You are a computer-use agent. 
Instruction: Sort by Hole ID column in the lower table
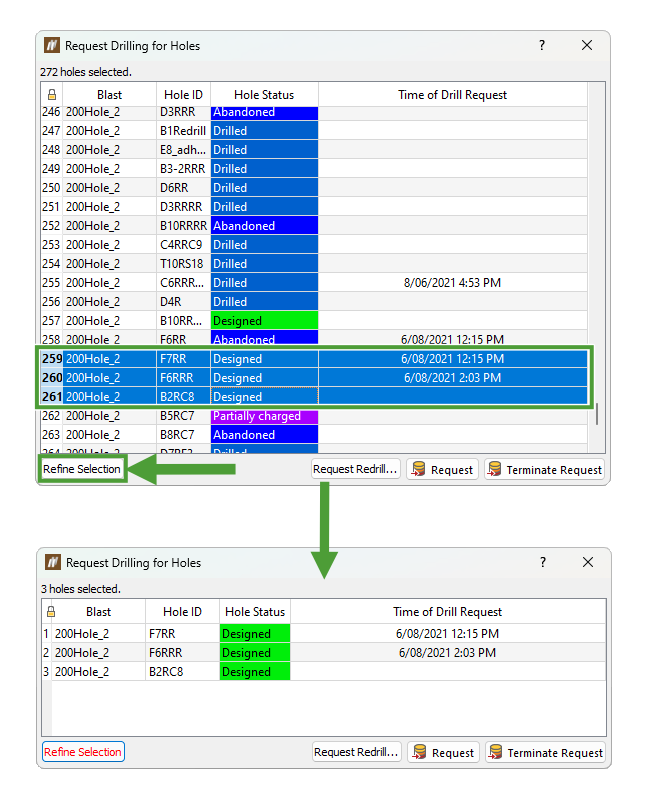pos(182,612)
